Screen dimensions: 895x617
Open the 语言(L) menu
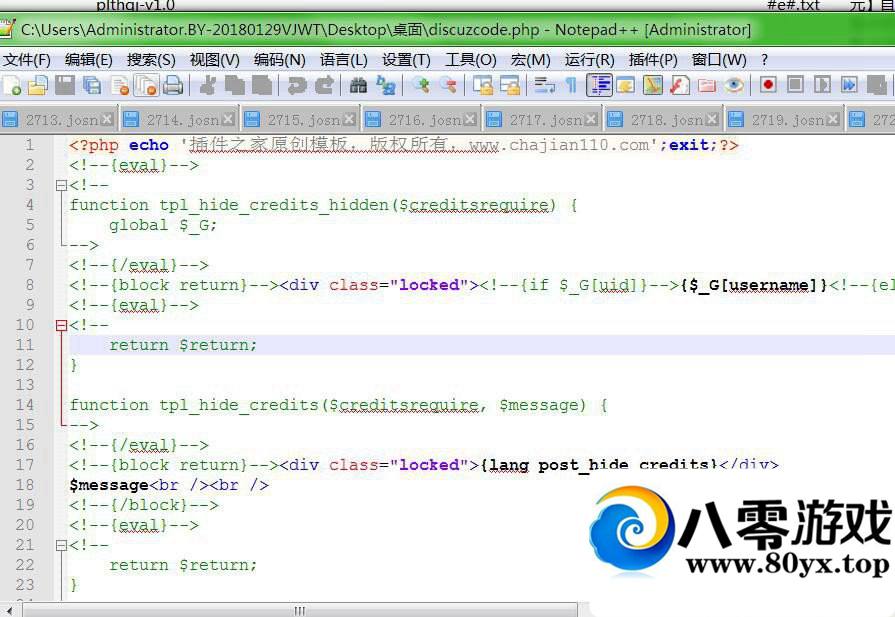pos(343,60)
